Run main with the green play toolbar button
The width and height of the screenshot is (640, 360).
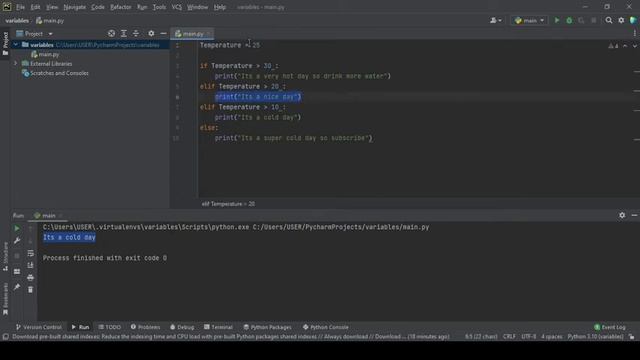tap(557, 20)
